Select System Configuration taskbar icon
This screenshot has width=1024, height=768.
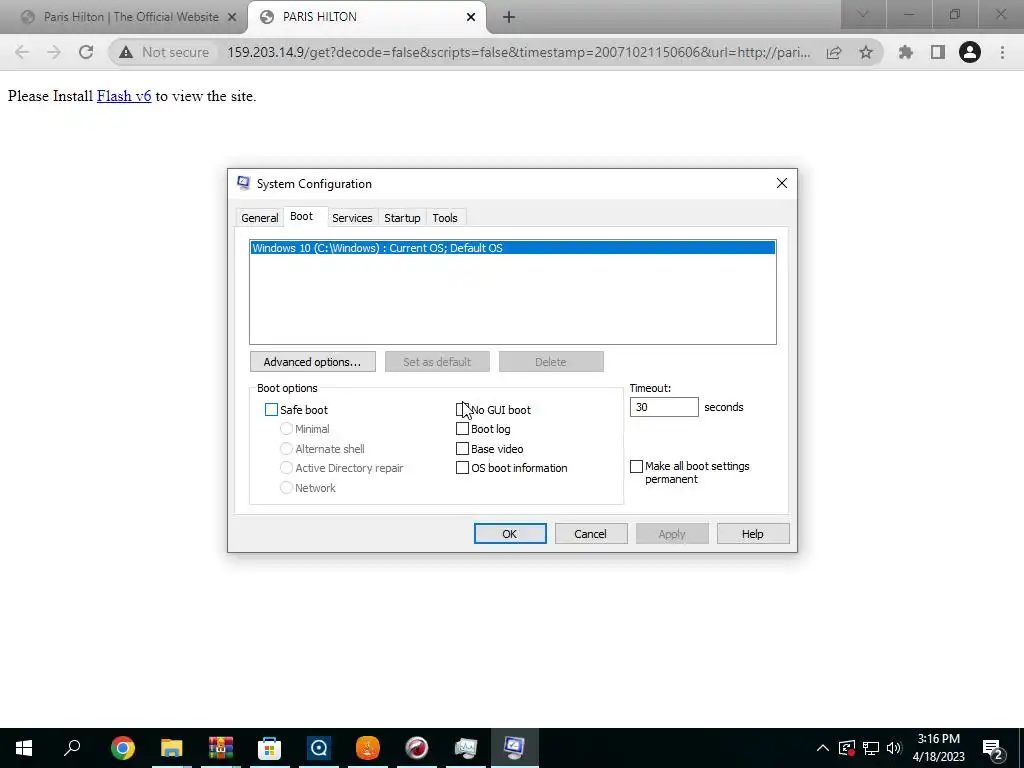pos(515,748)
